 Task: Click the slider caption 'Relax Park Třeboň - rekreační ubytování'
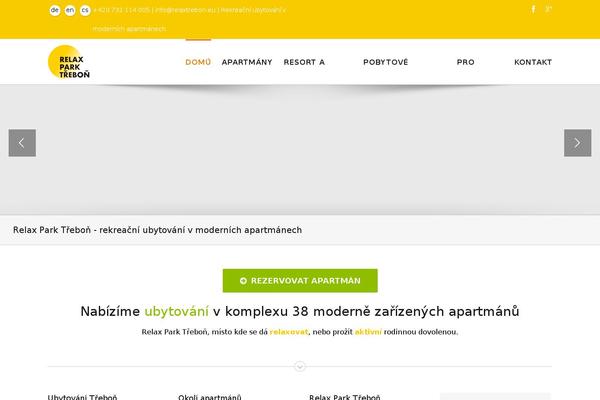[157, 230]
